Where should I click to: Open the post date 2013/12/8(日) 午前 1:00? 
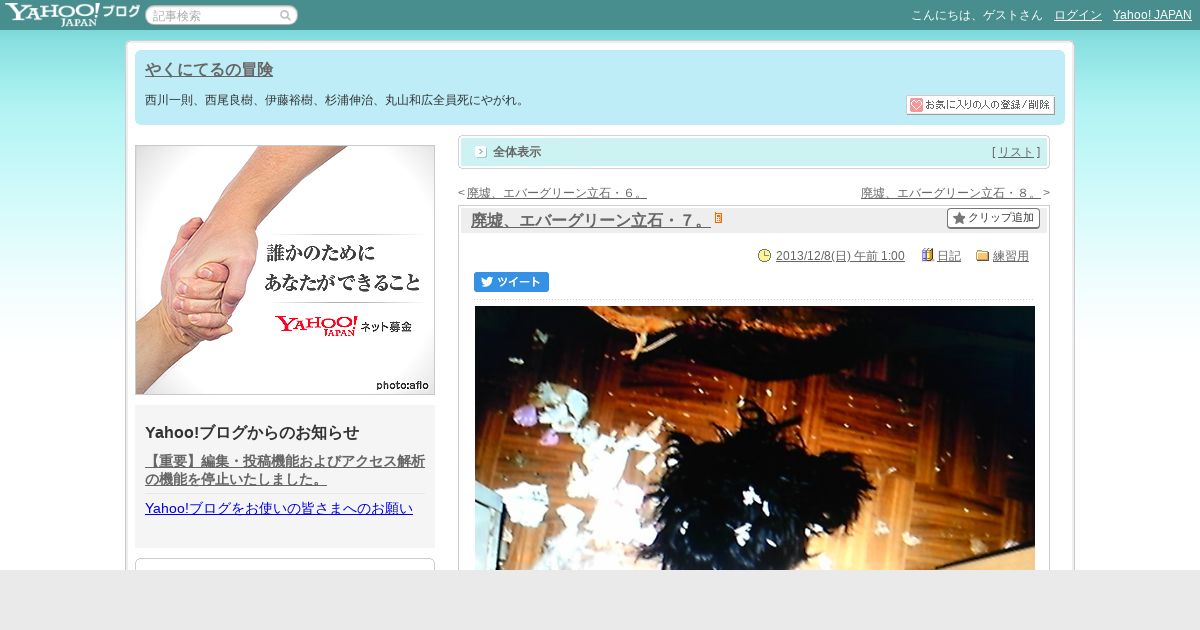pyautogui.click(x=840, y=256)
